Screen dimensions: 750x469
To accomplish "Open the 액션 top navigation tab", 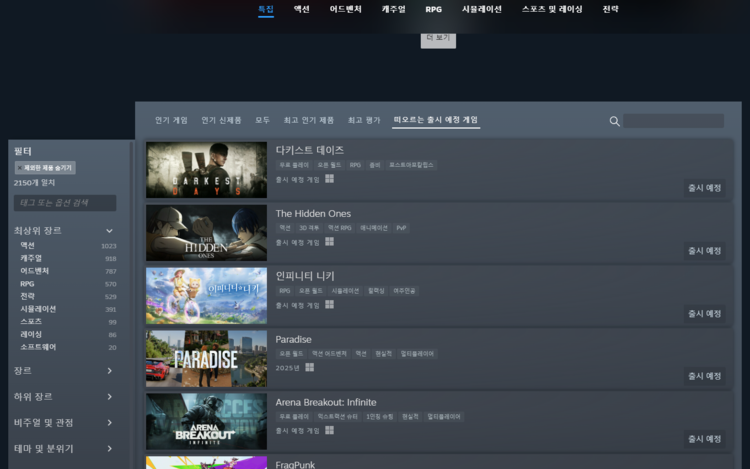I will [x=301, y=9].
